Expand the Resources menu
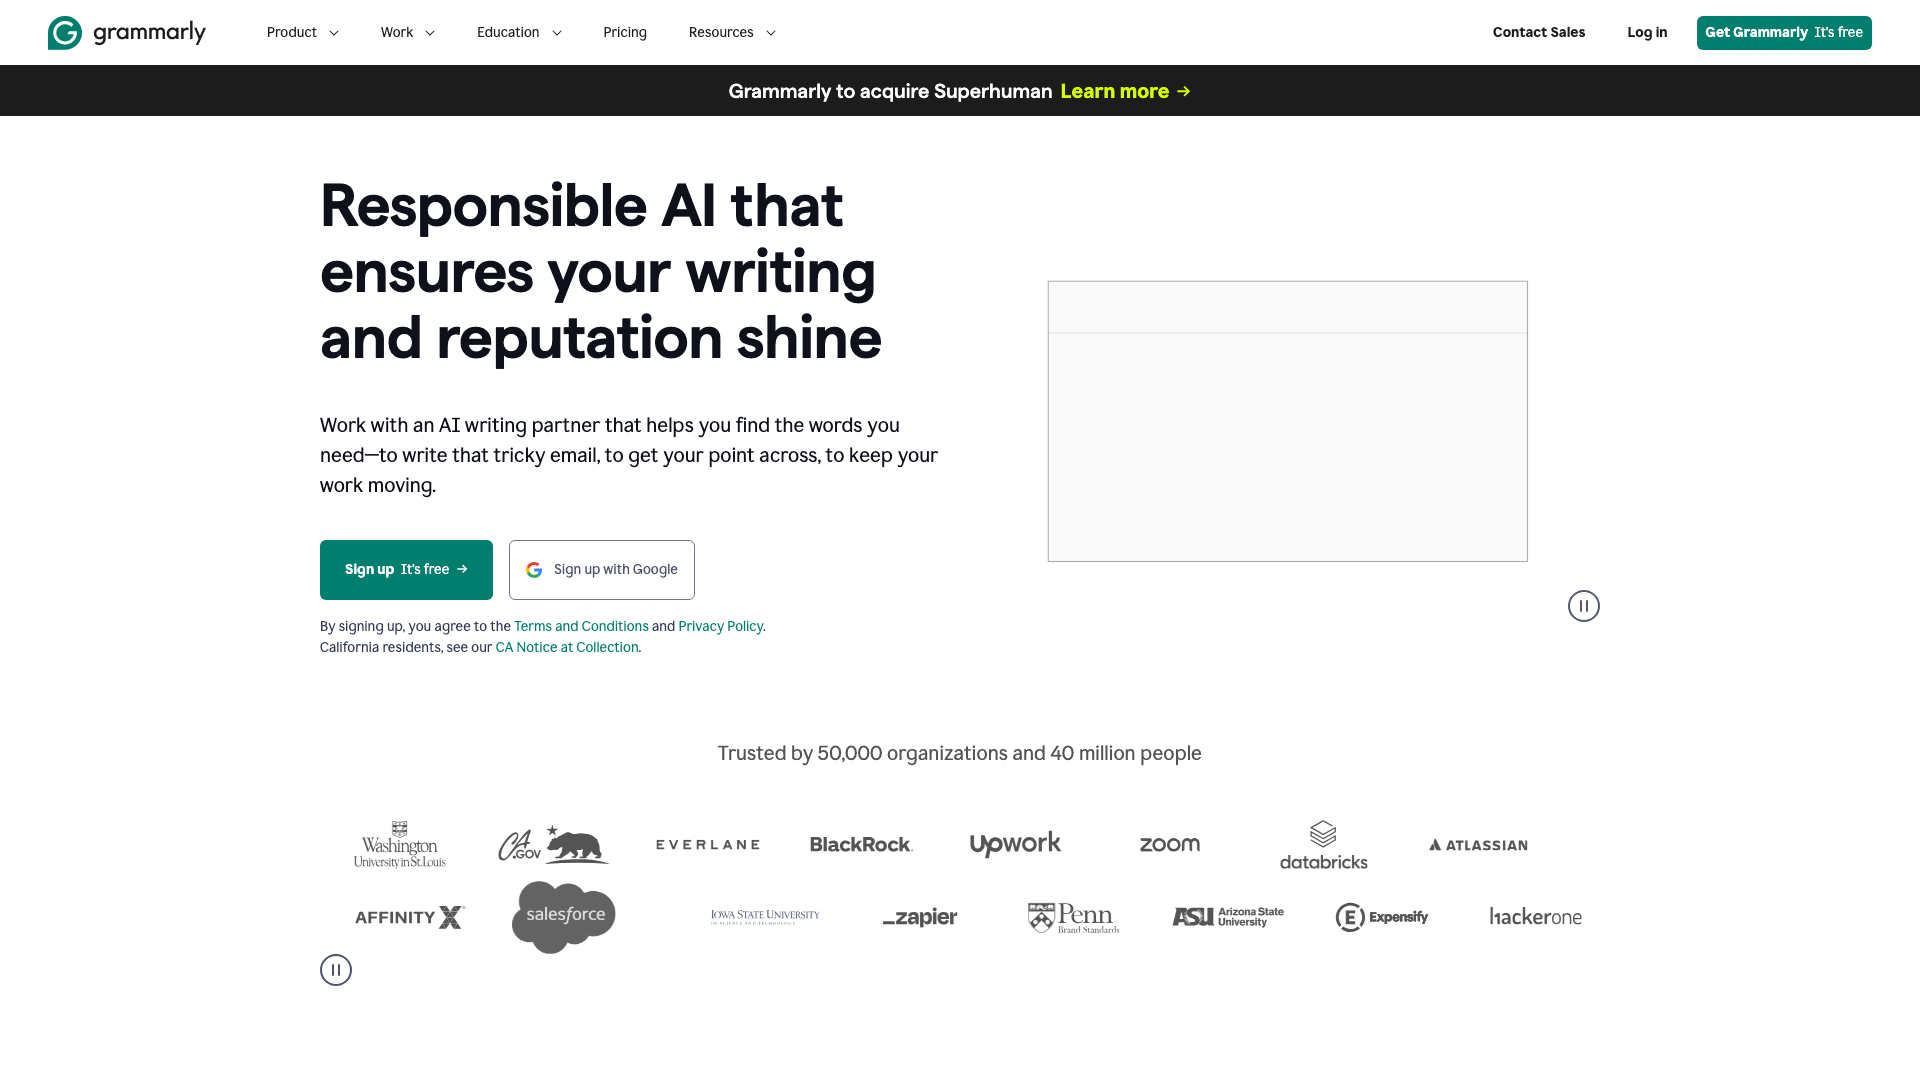The width and height of the screenshot is (1920, 1080). click(x=732, y=32)
